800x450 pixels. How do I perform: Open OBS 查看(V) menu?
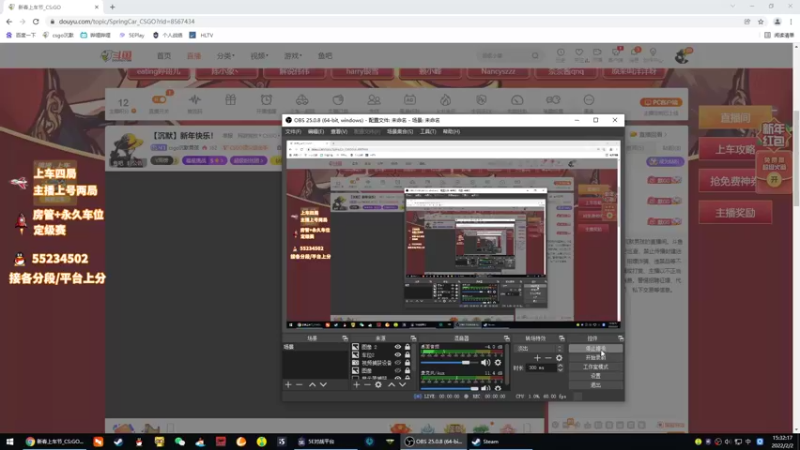click(x=339, y=132)
